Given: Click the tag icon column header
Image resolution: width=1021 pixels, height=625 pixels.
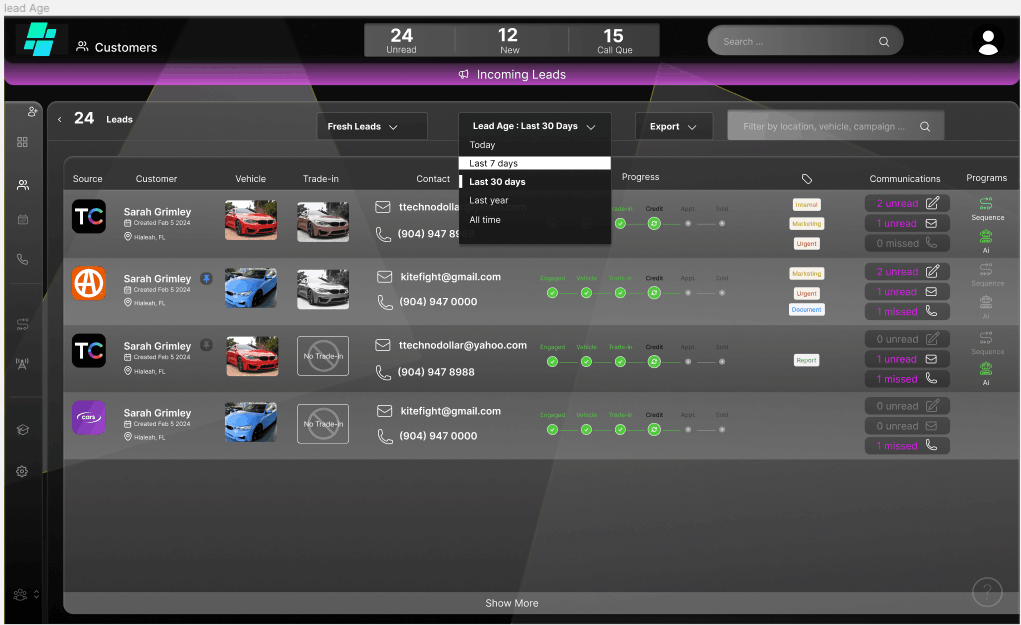Looking at the screenshot, I should point(807,179).
